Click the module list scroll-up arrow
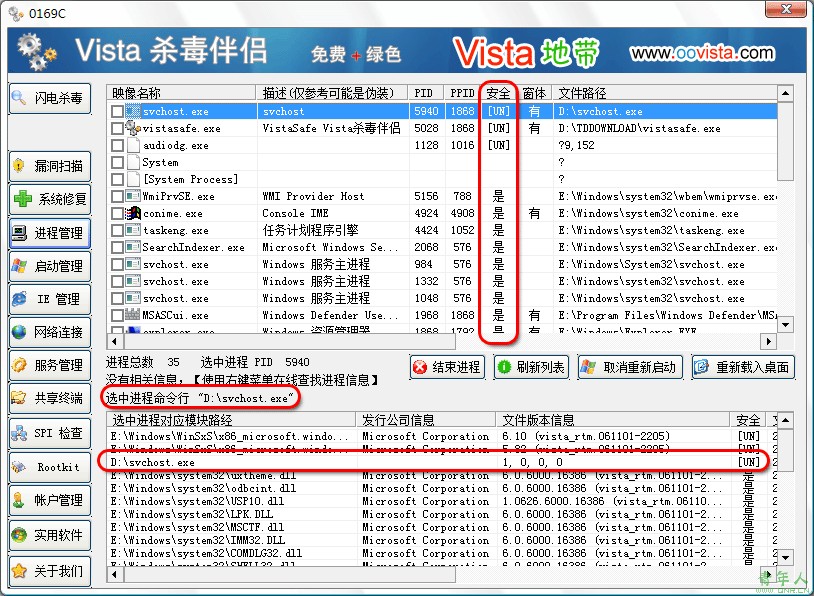Image resolution: width=814 pixels, height=596 pixels. coord(785,419)
